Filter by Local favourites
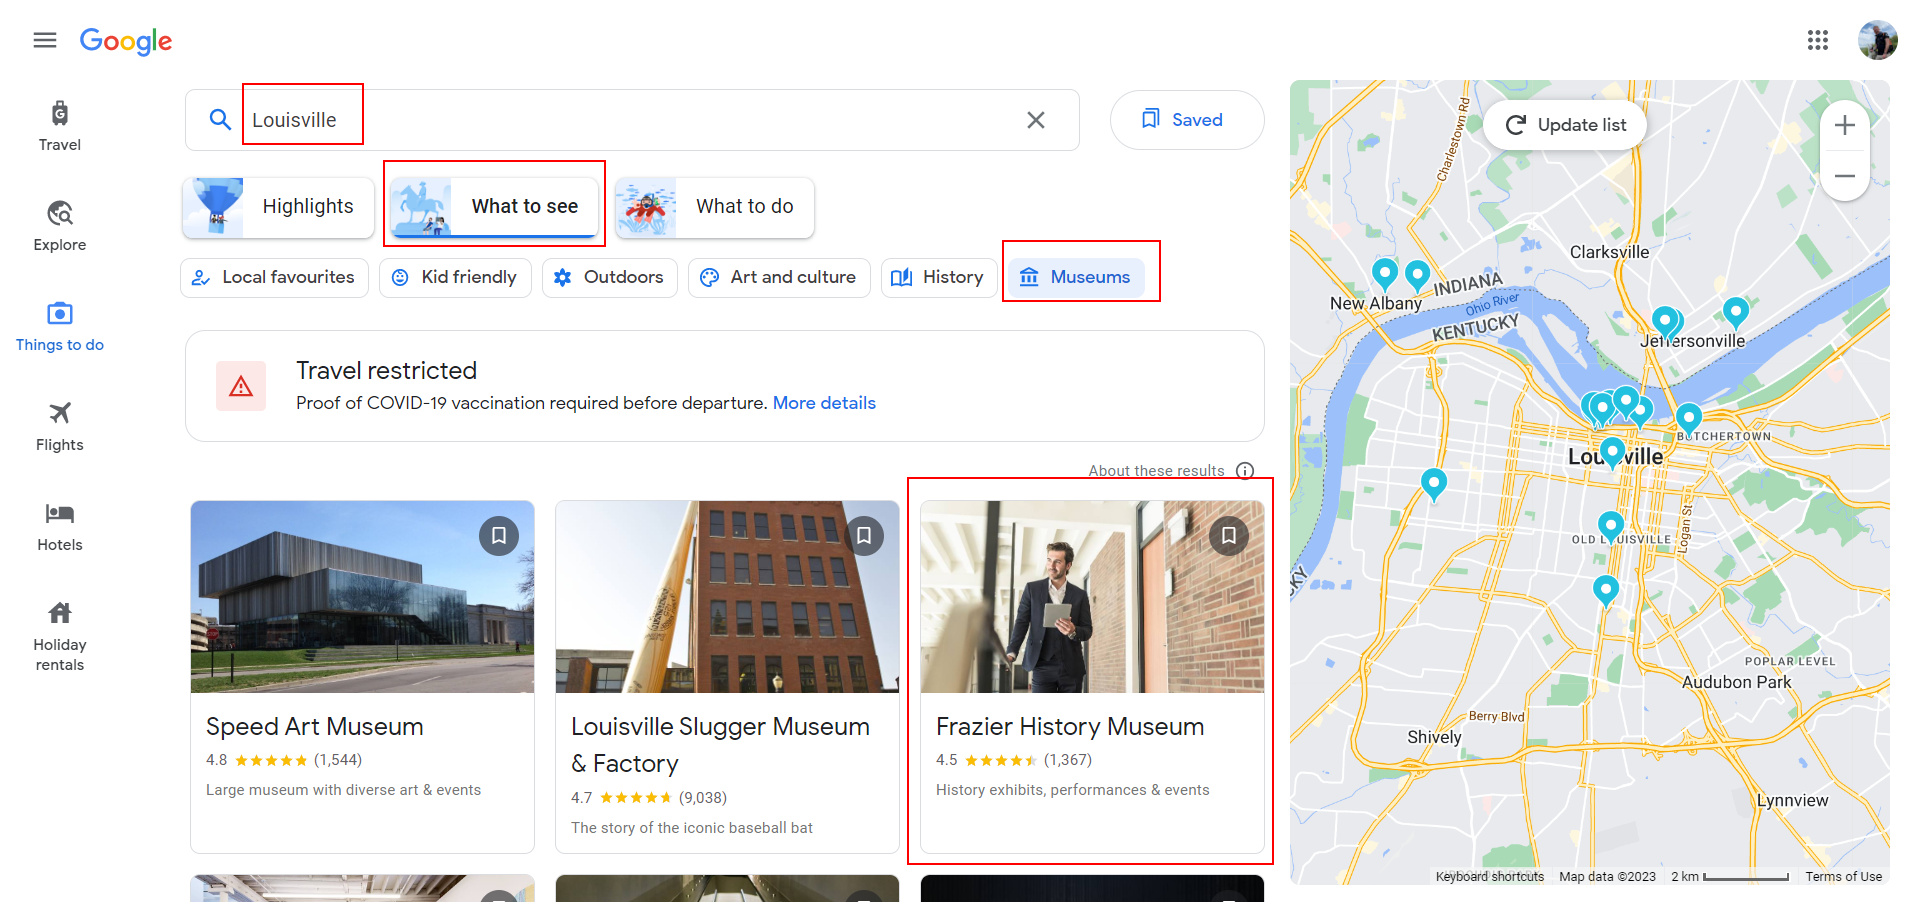This screenshot has height=903, width=1920. 274,277
